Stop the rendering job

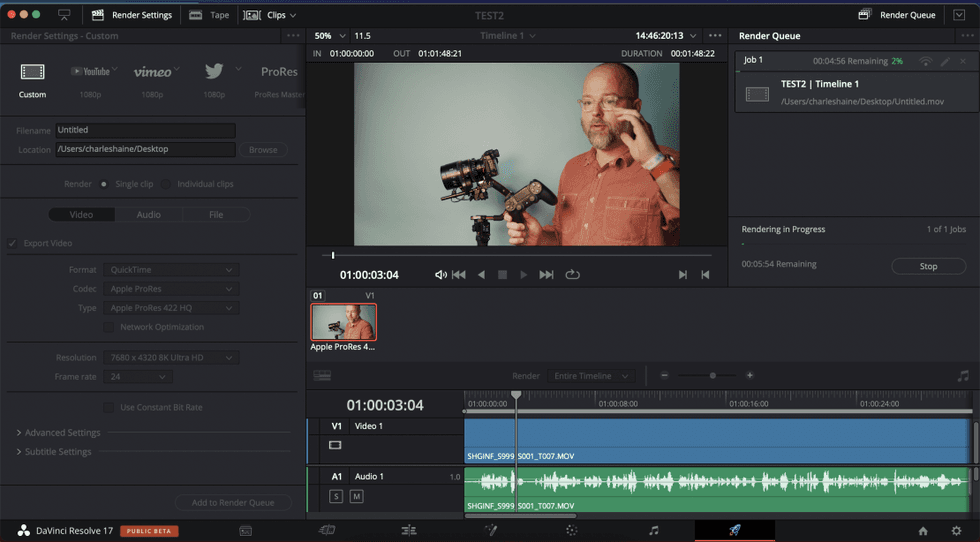(928, 266)
